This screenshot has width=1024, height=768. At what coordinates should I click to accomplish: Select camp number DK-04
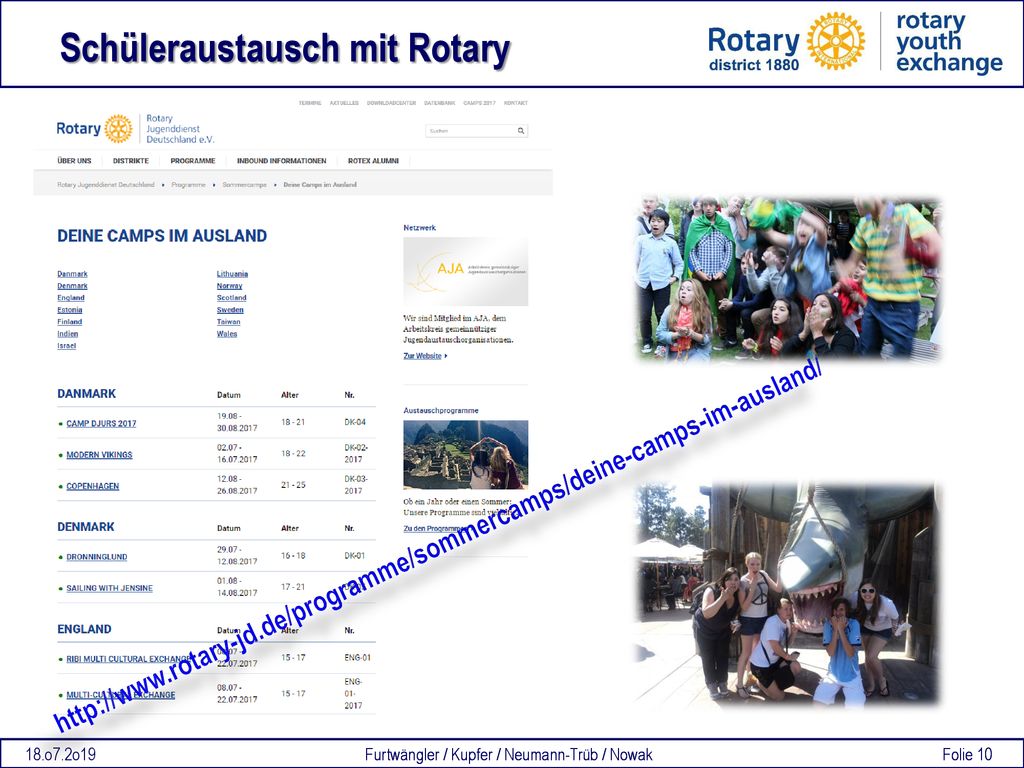pos(355,423)
